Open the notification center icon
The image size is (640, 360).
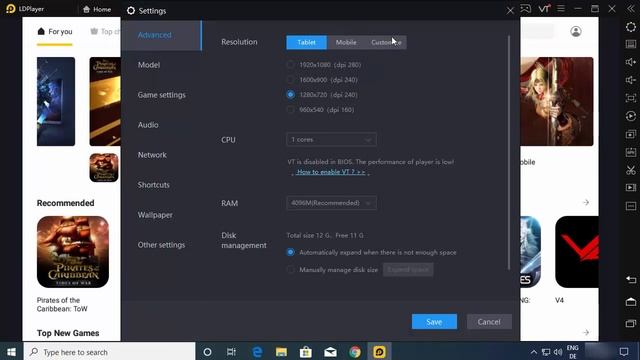point(624,352)
